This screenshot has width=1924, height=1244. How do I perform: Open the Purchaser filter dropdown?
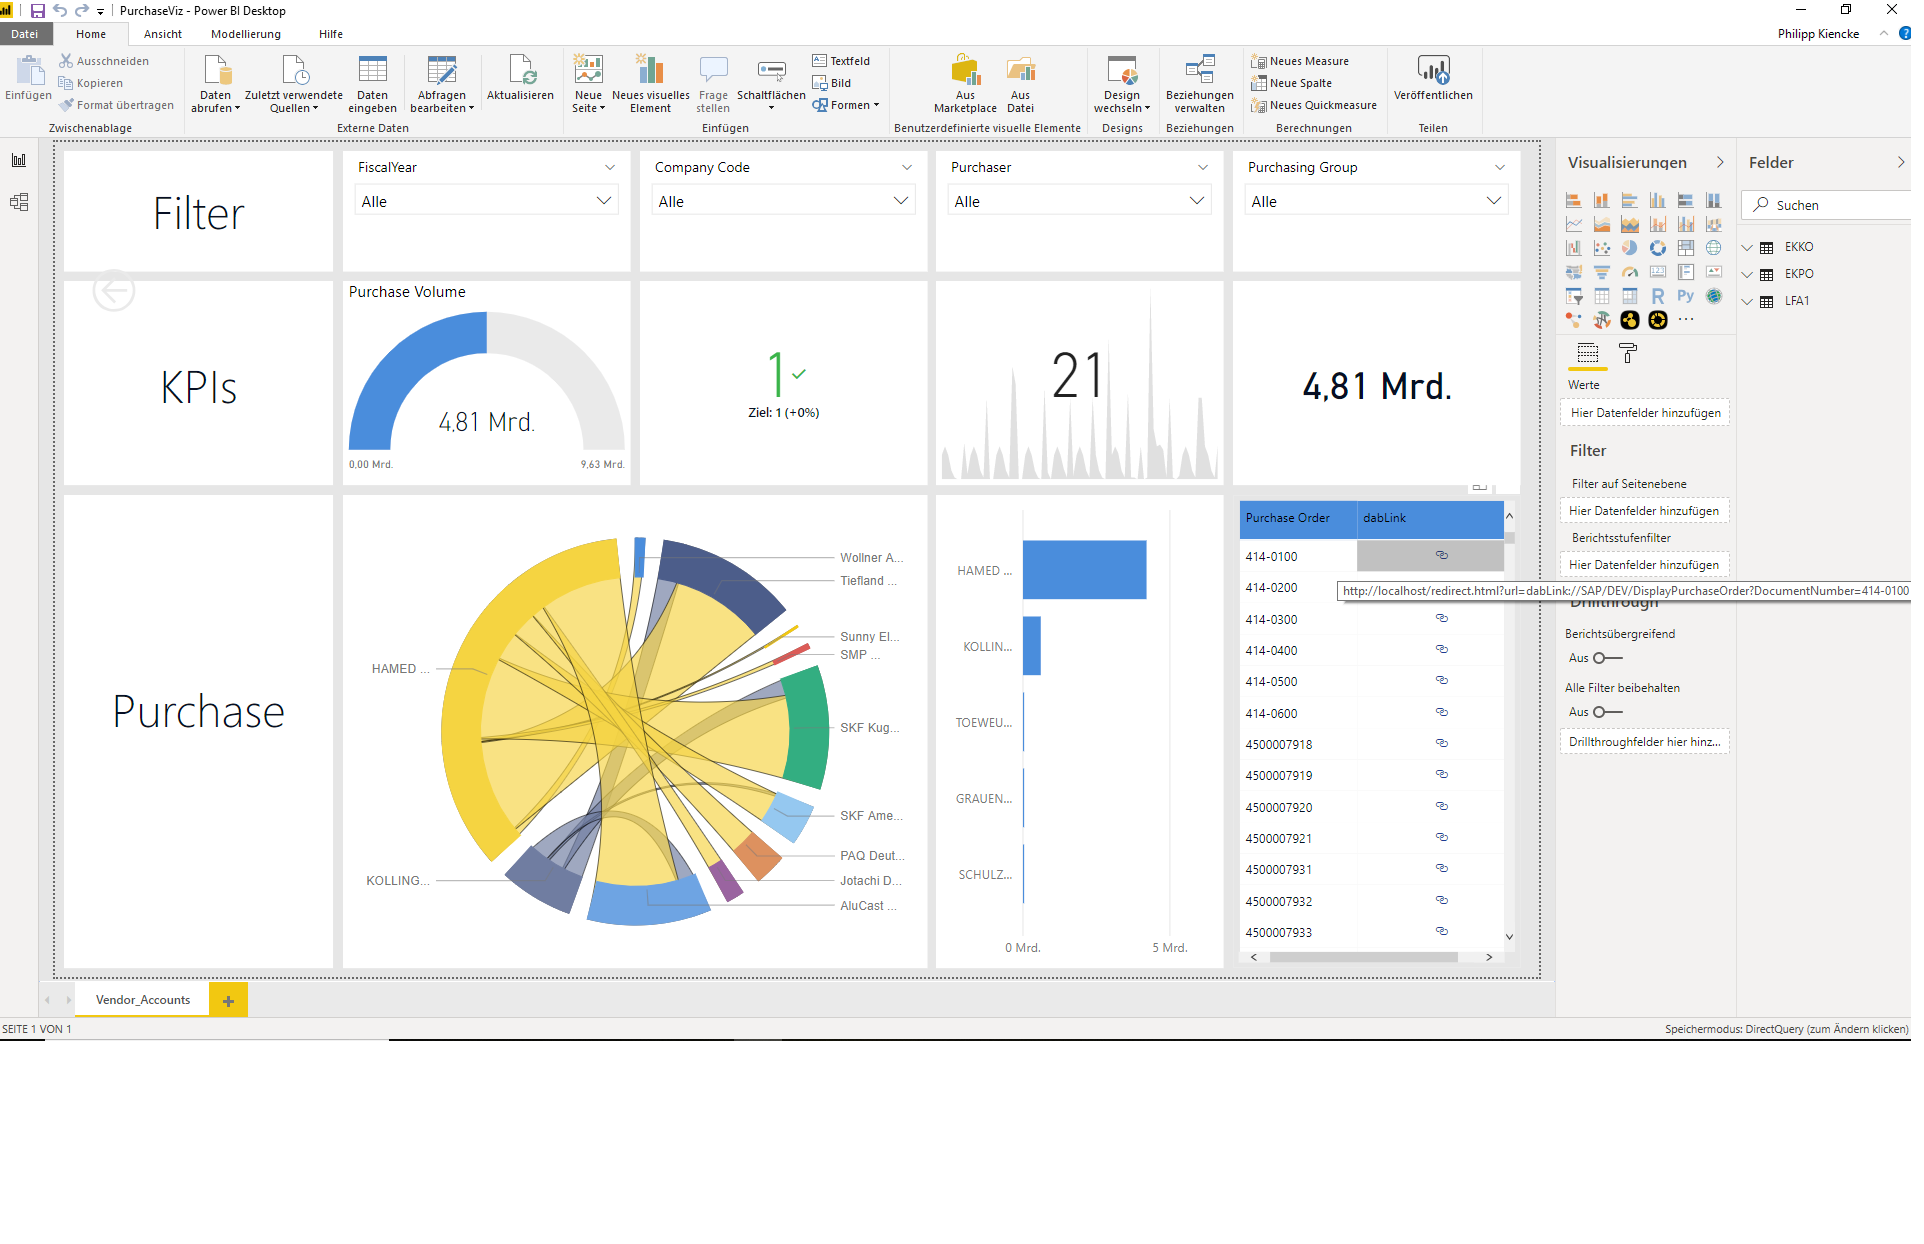(1196, 200)
